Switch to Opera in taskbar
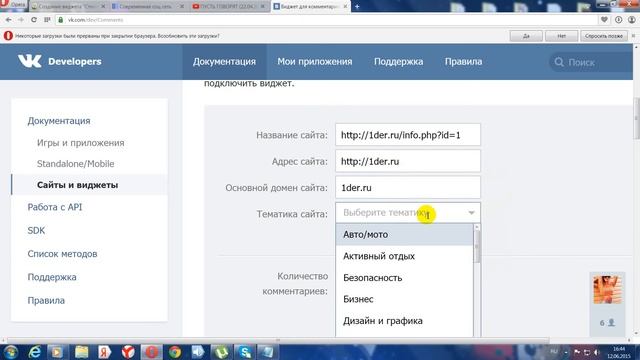 click(151, 352)
